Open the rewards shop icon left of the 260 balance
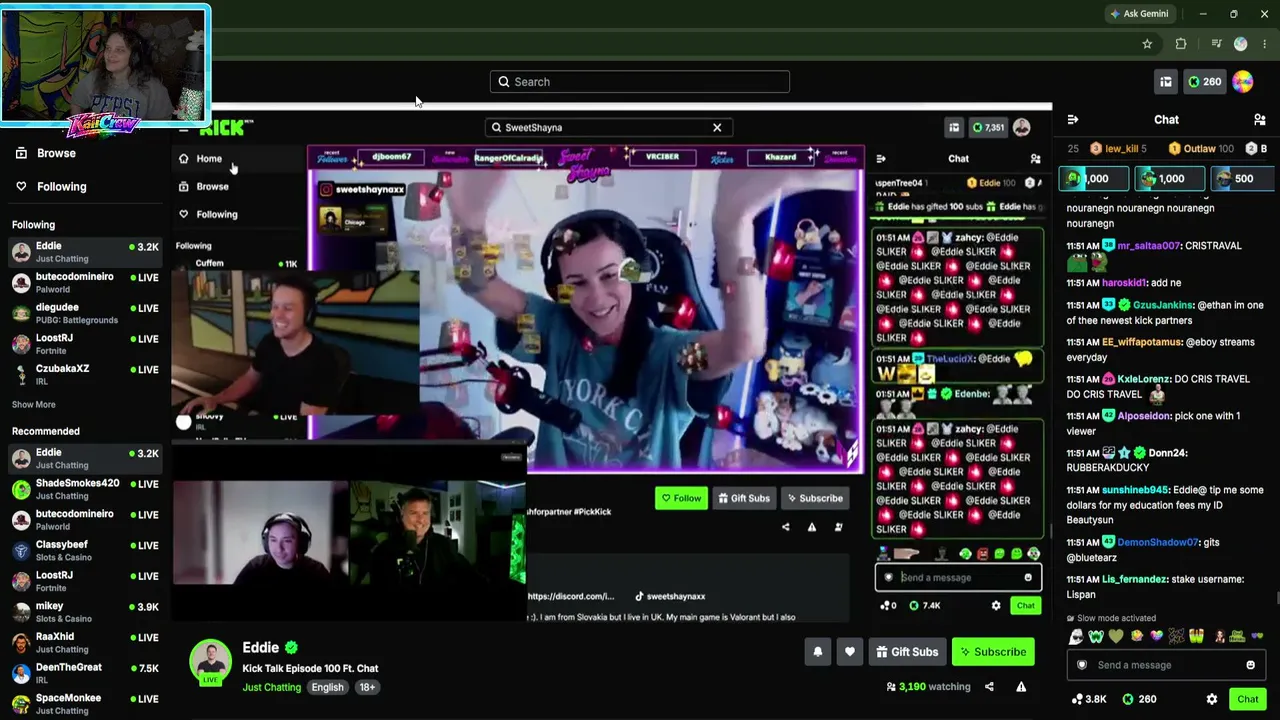Image resolution: width=1280 pixels, height=720 pixels. pyautogui.click(x=1165, y=82)
